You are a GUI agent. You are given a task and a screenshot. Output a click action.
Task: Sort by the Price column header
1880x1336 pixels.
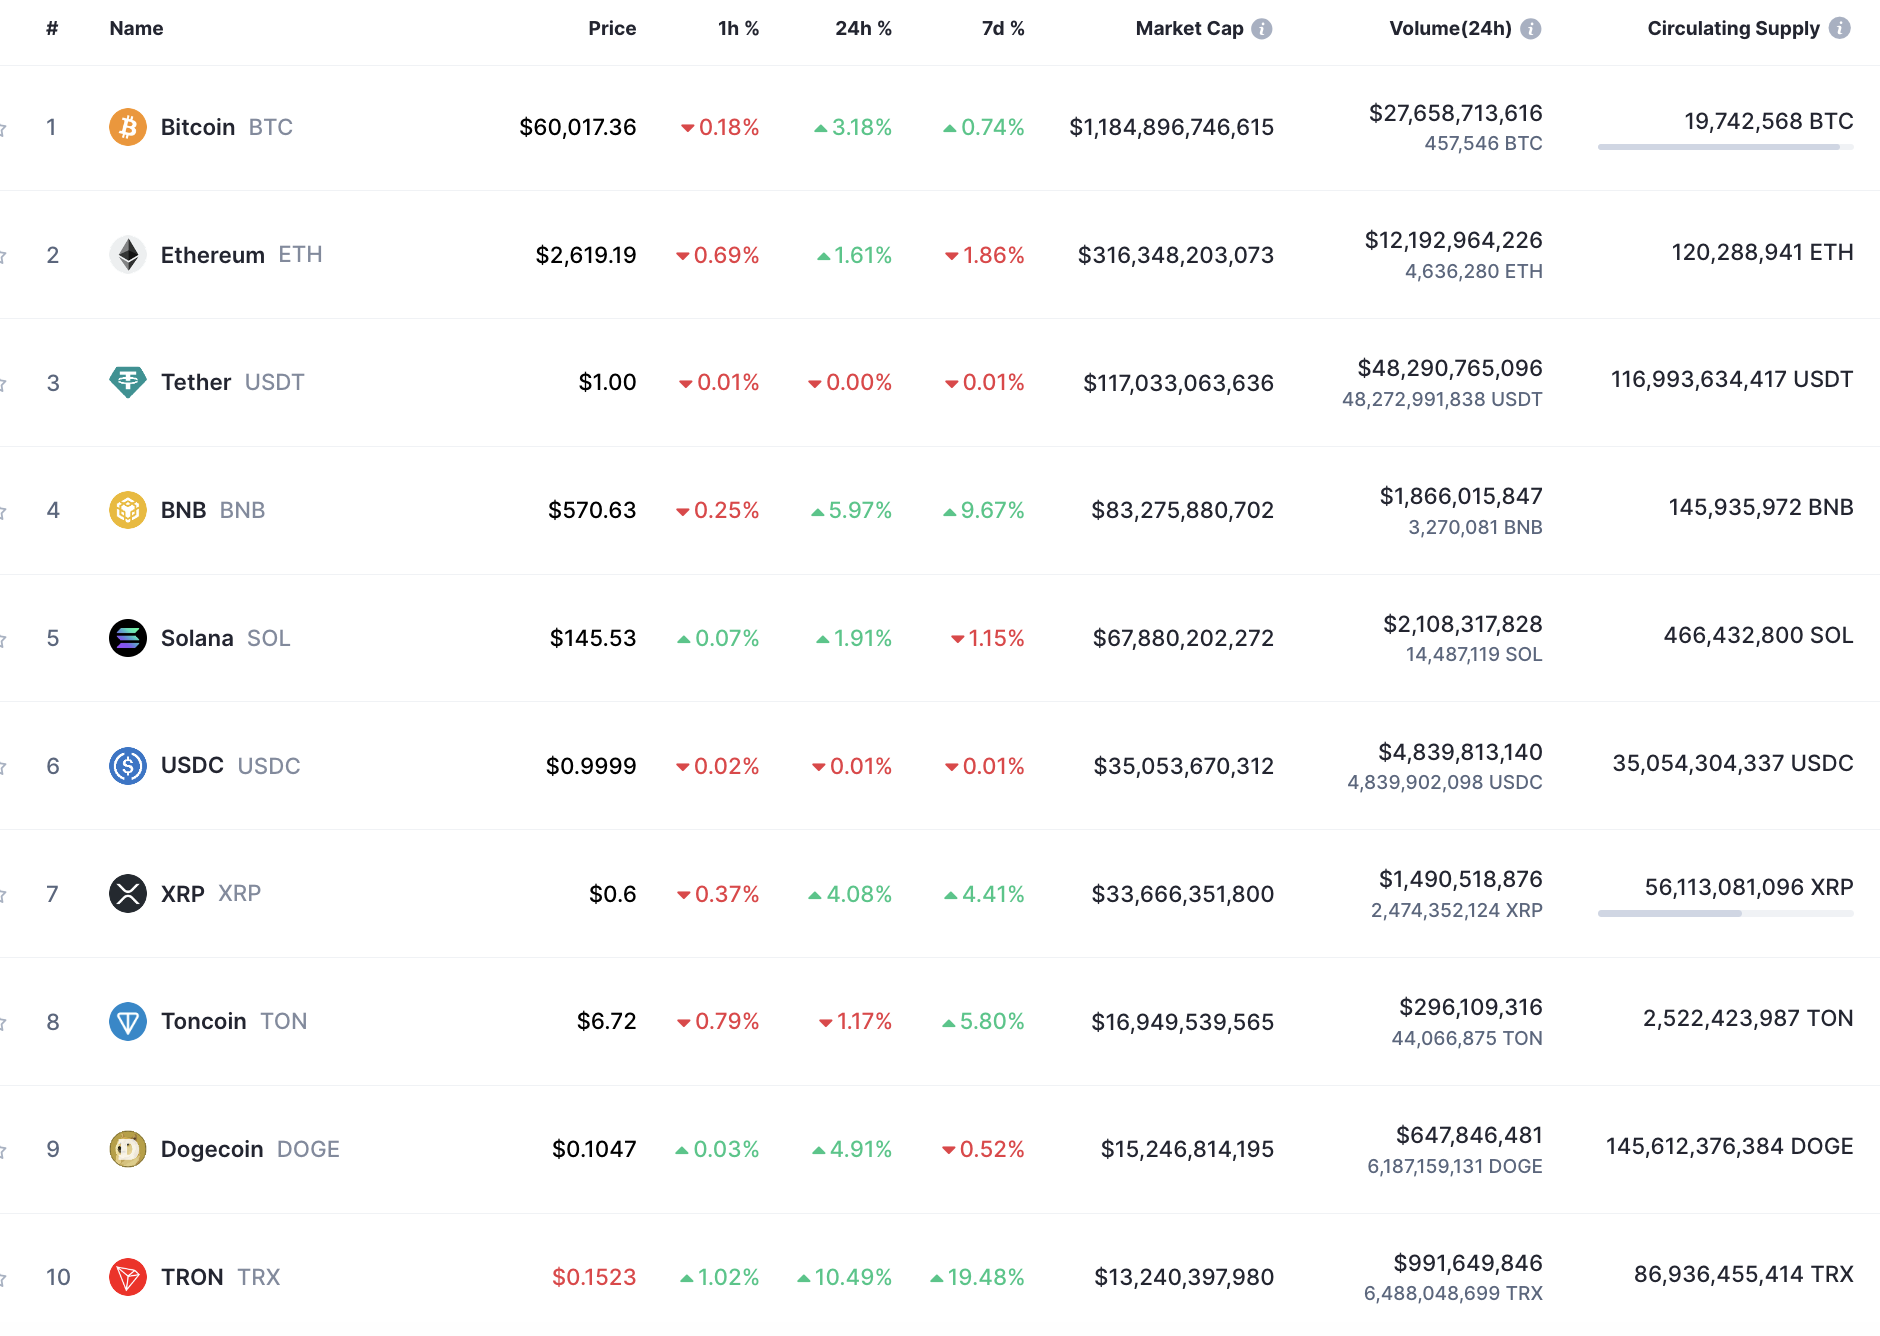pyautogui.click(x=612, y=29)
